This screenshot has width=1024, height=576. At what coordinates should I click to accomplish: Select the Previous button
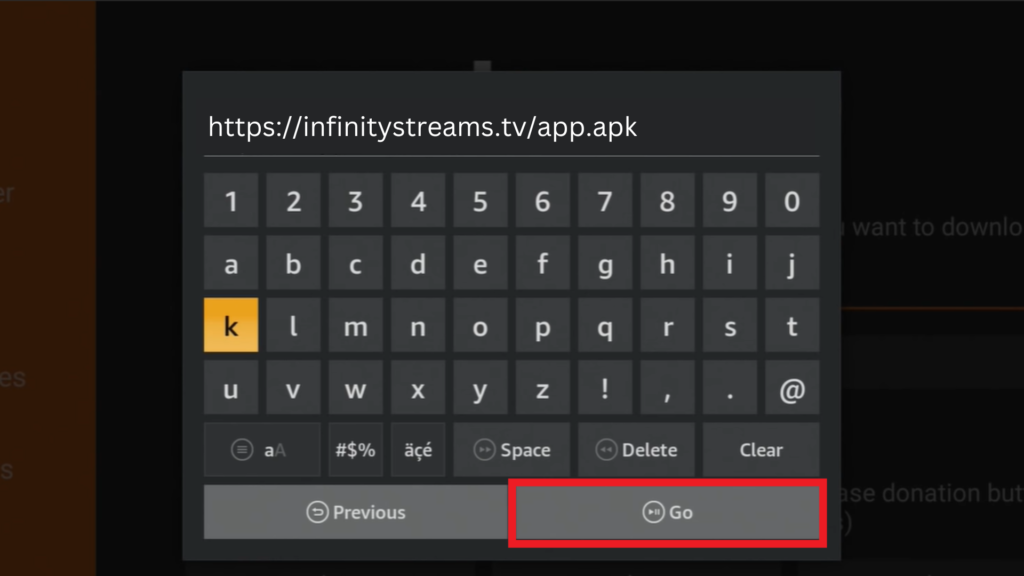pos(356,513)
